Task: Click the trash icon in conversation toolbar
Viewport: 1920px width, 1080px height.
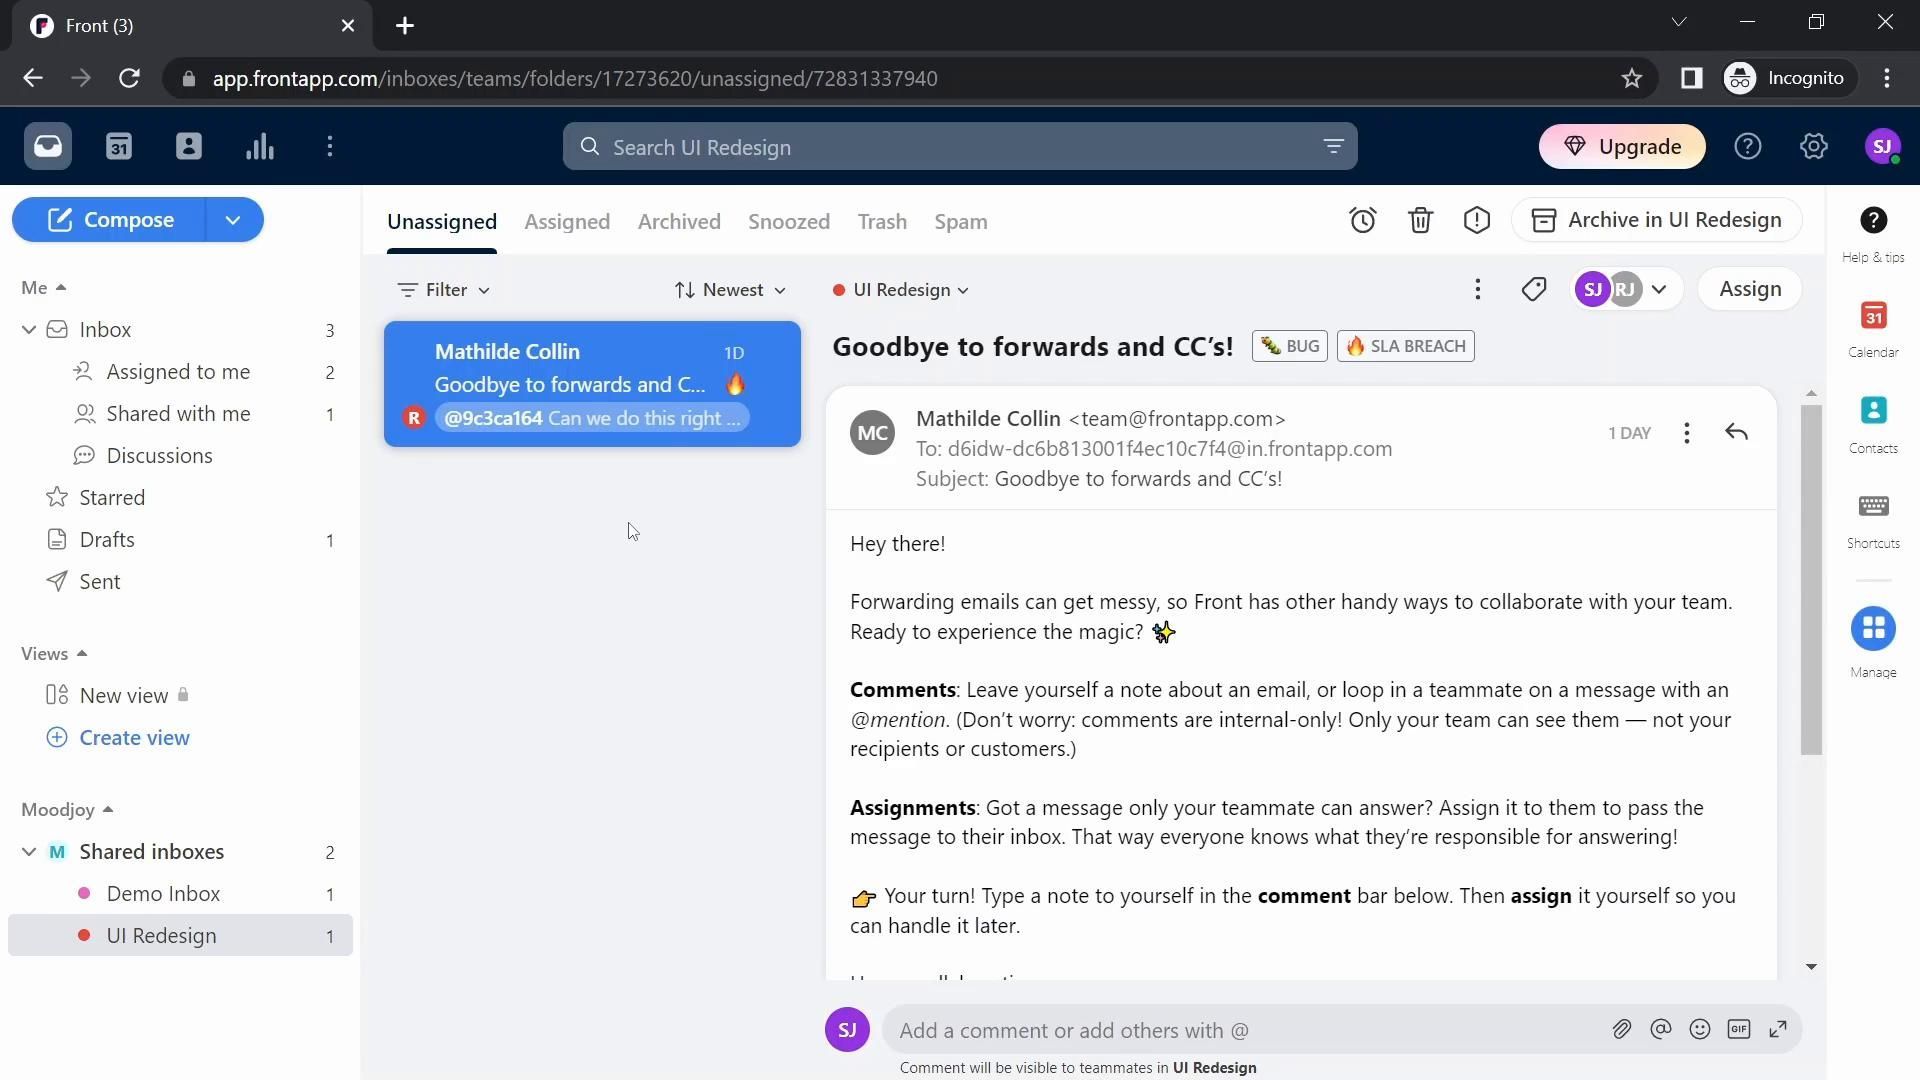Action: 1420,220
